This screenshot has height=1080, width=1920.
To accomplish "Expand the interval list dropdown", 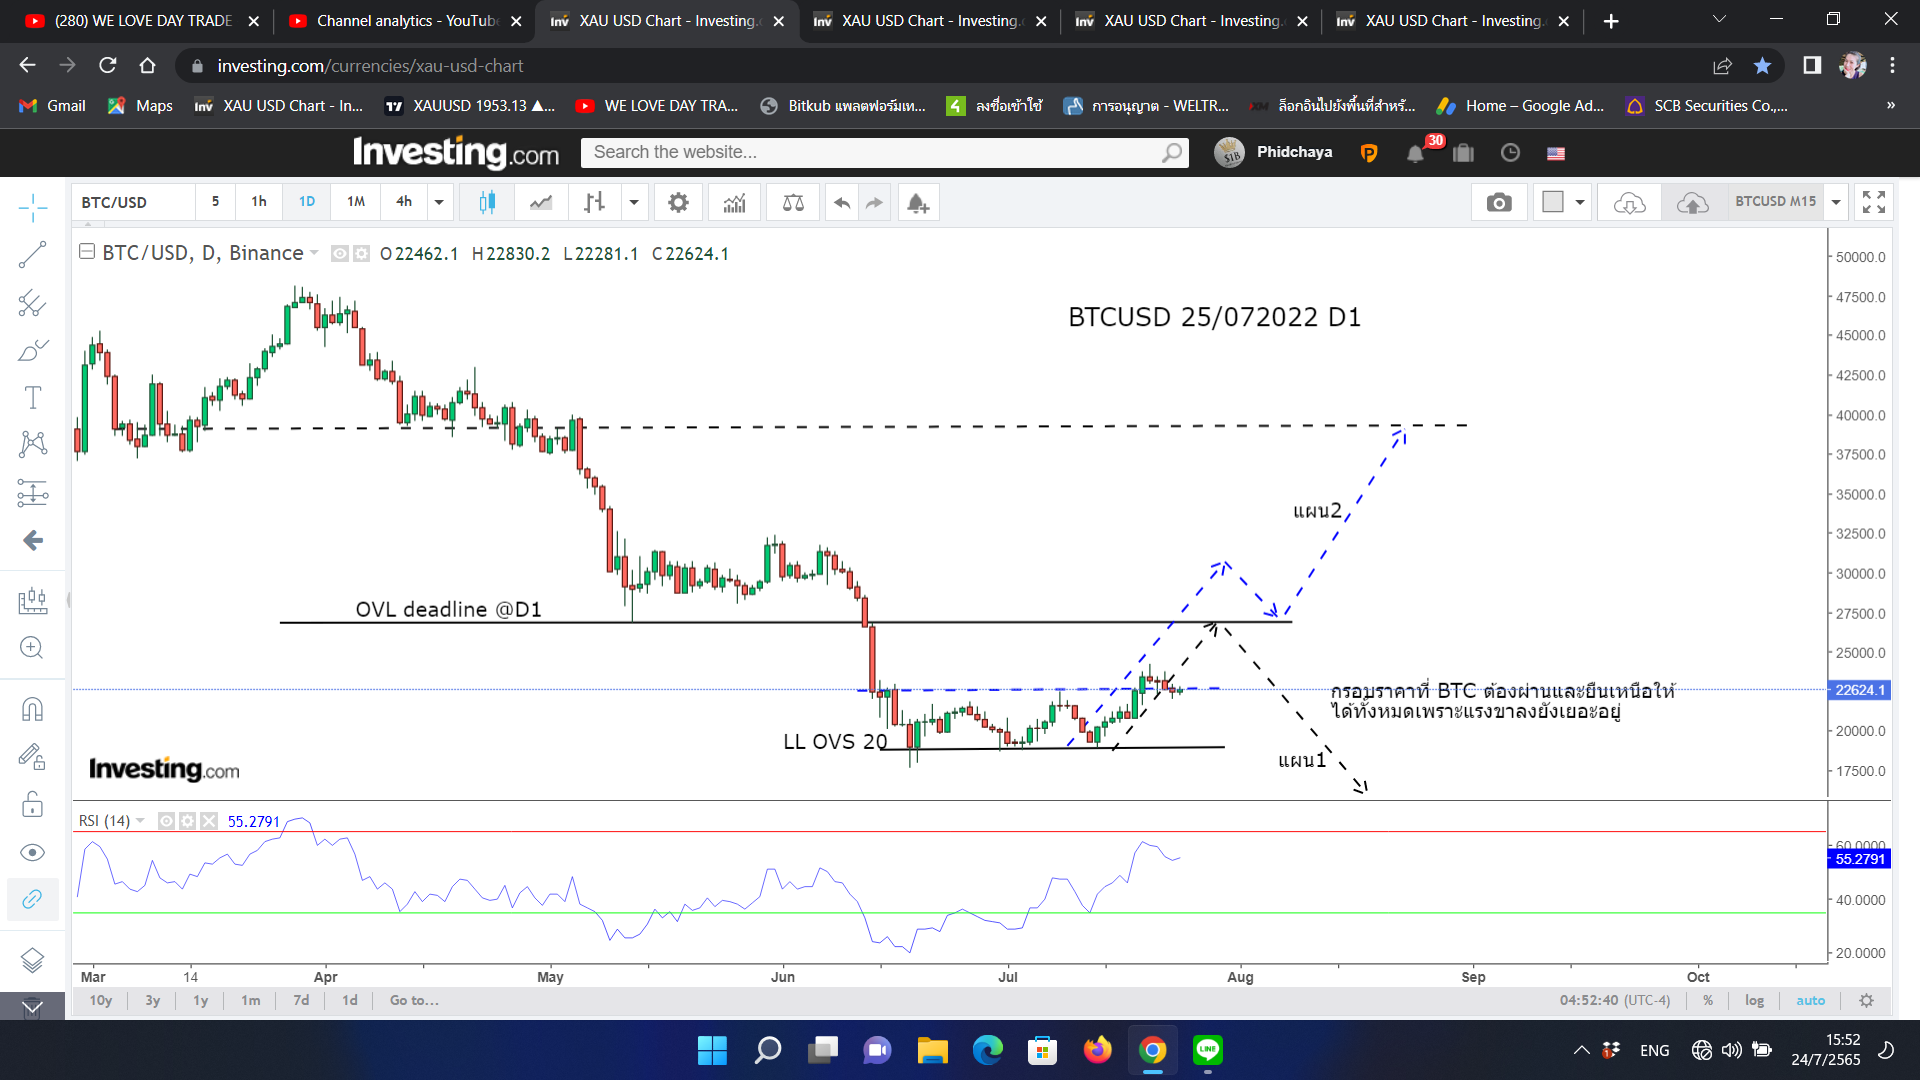I will click(x=439, y=202).
